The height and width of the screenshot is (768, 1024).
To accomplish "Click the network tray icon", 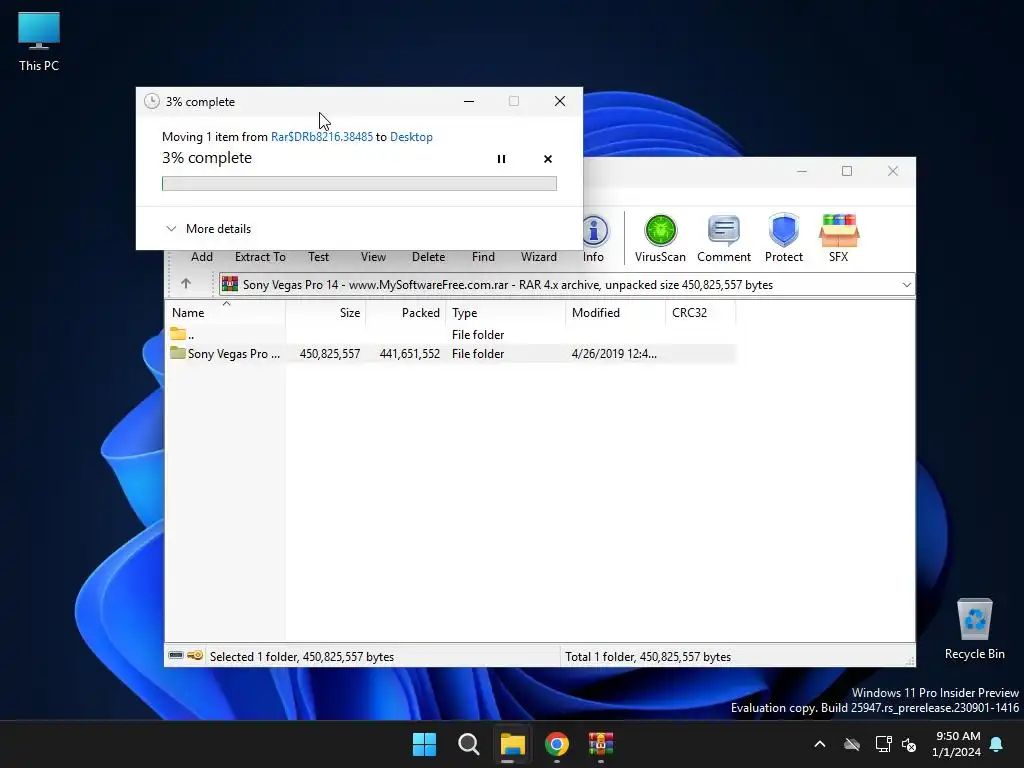I will click(x=883, y=744).
